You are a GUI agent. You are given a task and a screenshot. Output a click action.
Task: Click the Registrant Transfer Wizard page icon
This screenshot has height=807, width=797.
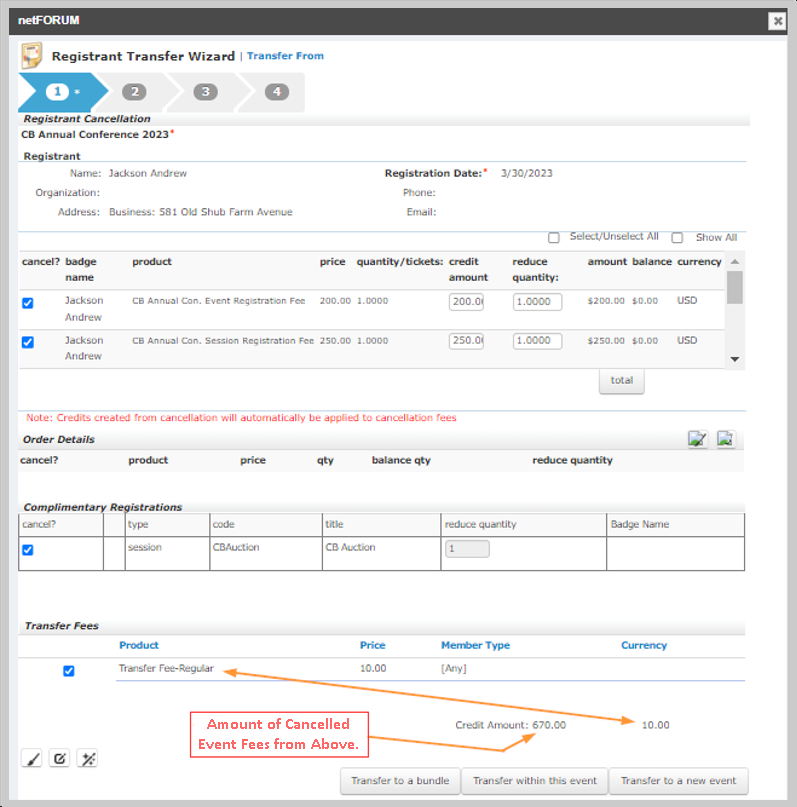coord(31,56)
